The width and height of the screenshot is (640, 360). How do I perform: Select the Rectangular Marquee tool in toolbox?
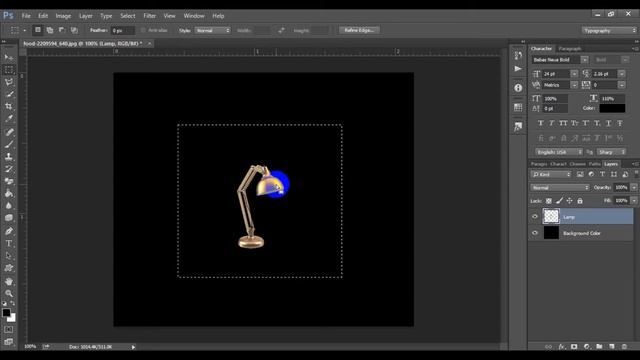[x=9, y=70]
